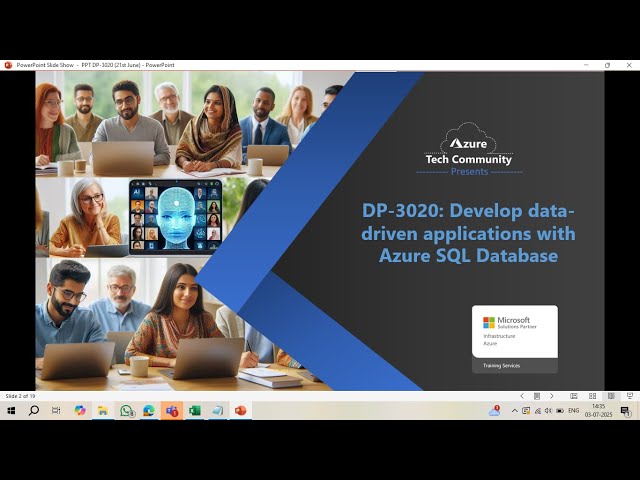Image resolution: width=640 pixels, height=480 pixels.
Task: Switch to Microsoft Teams on taskbar
Action: tap(172, 411)
